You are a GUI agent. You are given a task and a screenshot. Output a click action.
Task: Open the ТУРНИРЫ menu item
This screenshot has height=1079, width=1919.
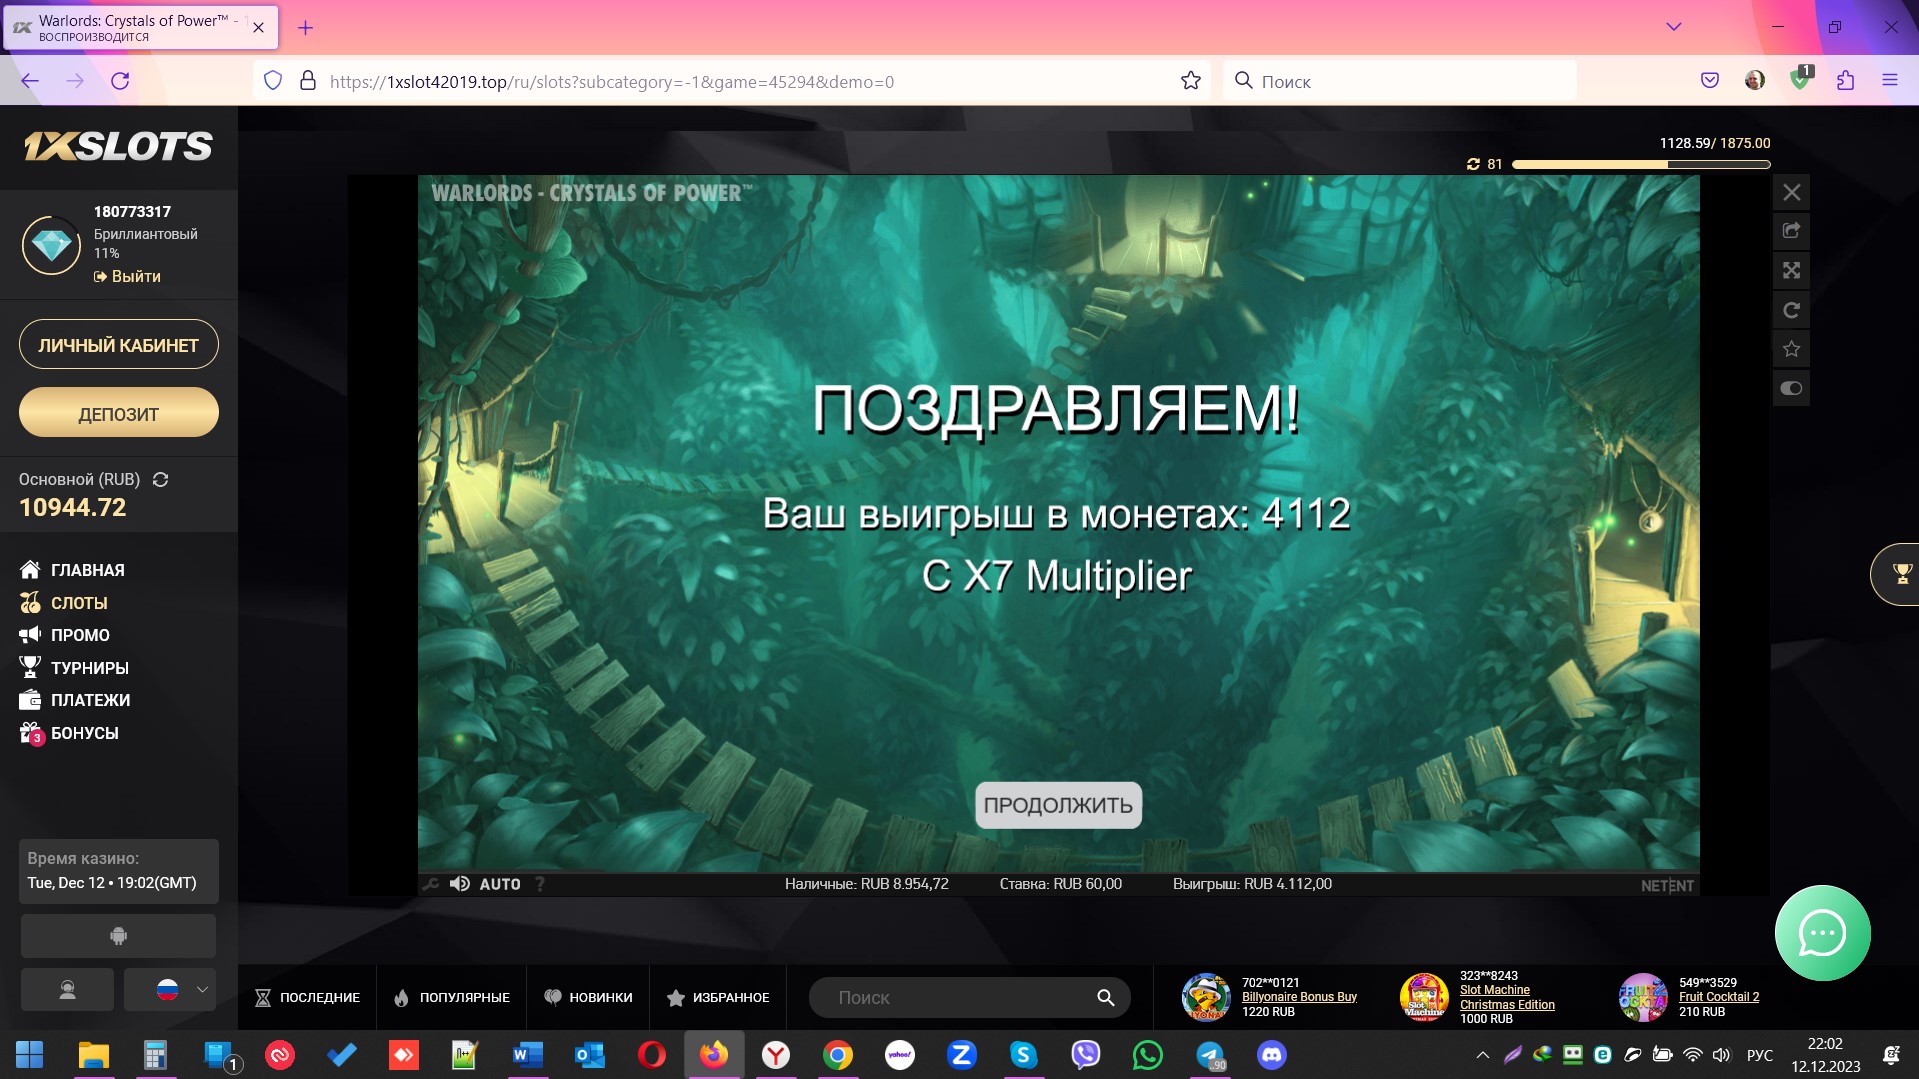(x=89, y=668)
